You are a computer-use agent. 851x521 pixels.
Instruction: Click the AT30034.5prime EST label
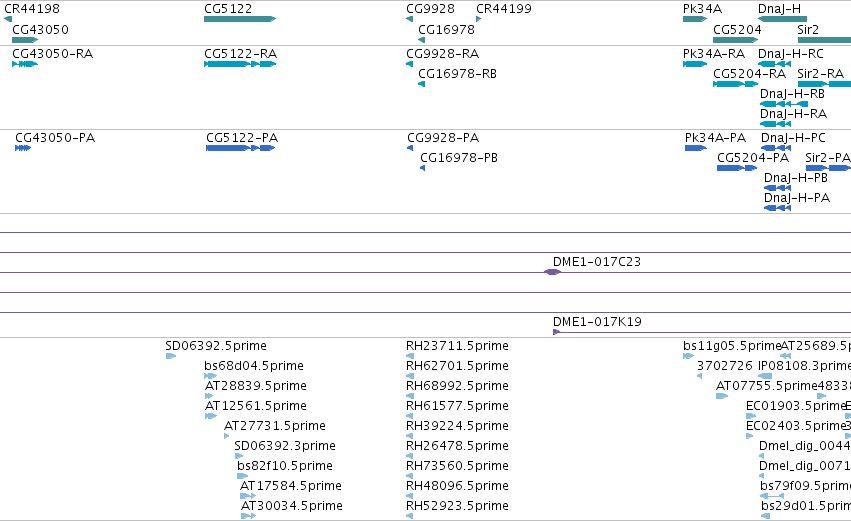point(292,507)
